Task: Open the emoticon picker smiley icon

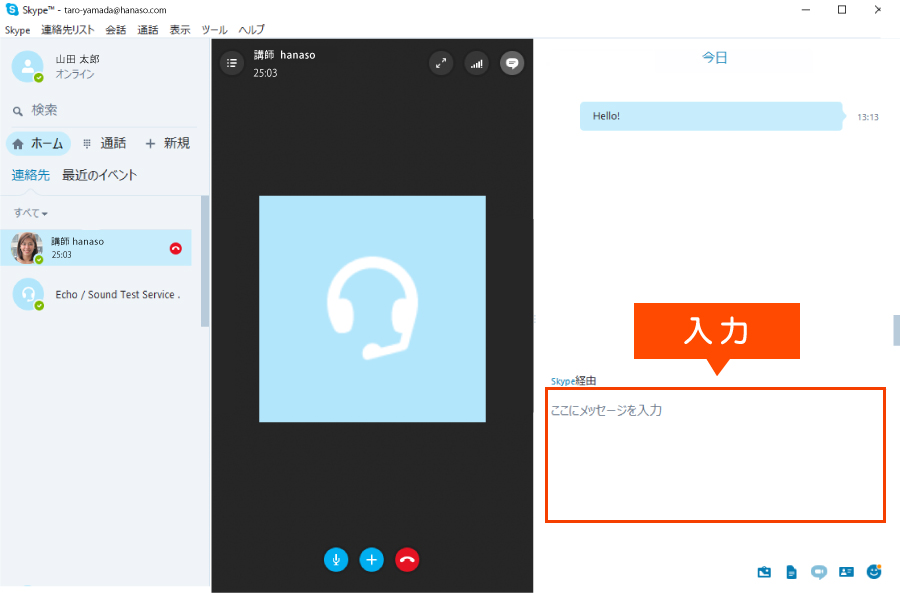Action: pos(874,572)
